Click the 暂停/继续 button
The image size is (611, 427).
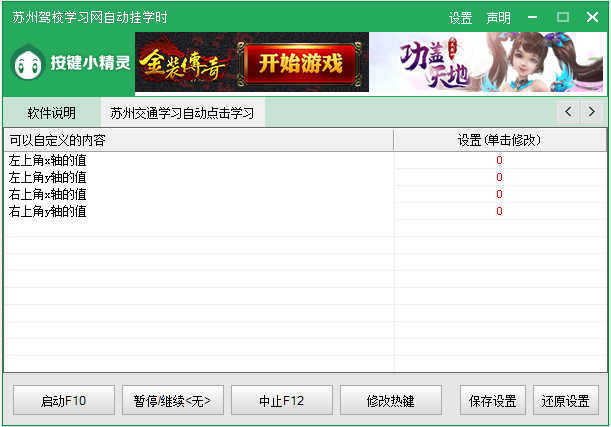point(173,401)
